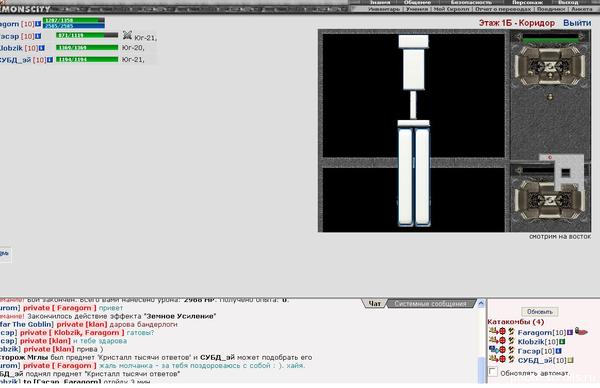Click the red target icon next to Klobzik in Катакомбы

tap(502, 341)
